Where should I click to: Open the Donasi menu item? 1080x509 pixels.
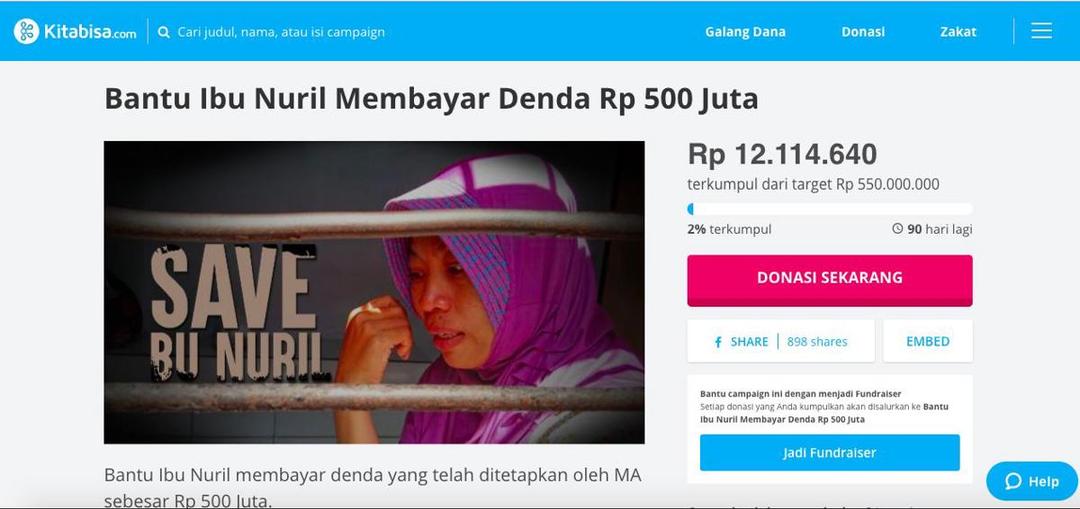coord(863,32)
